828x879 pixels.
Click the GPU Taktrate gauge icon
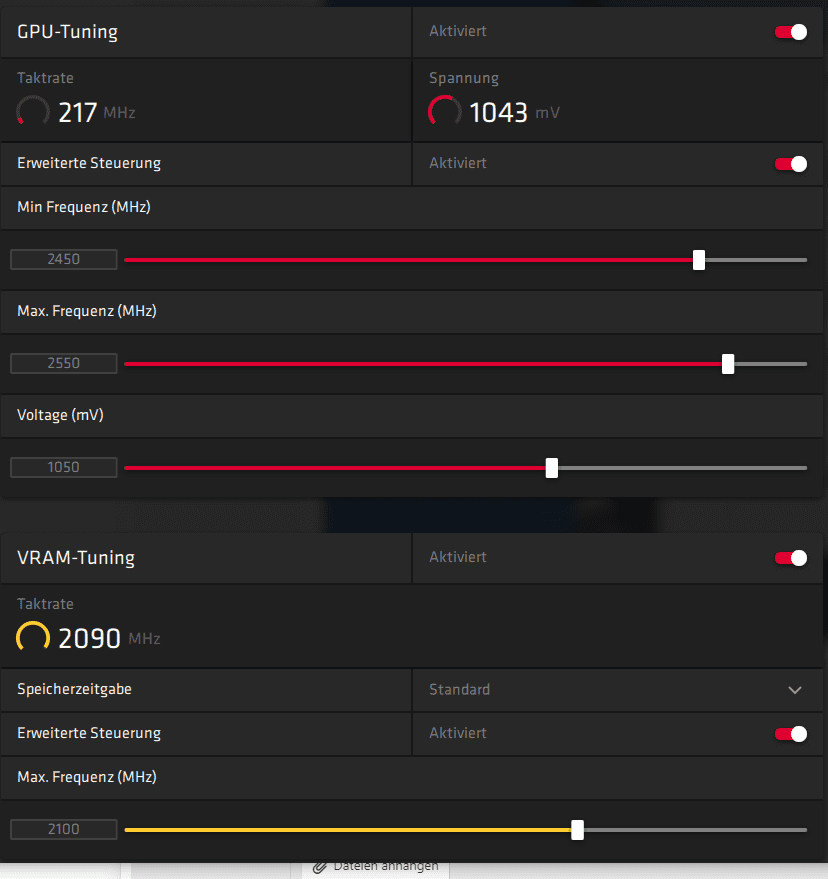tap(33, 111)
